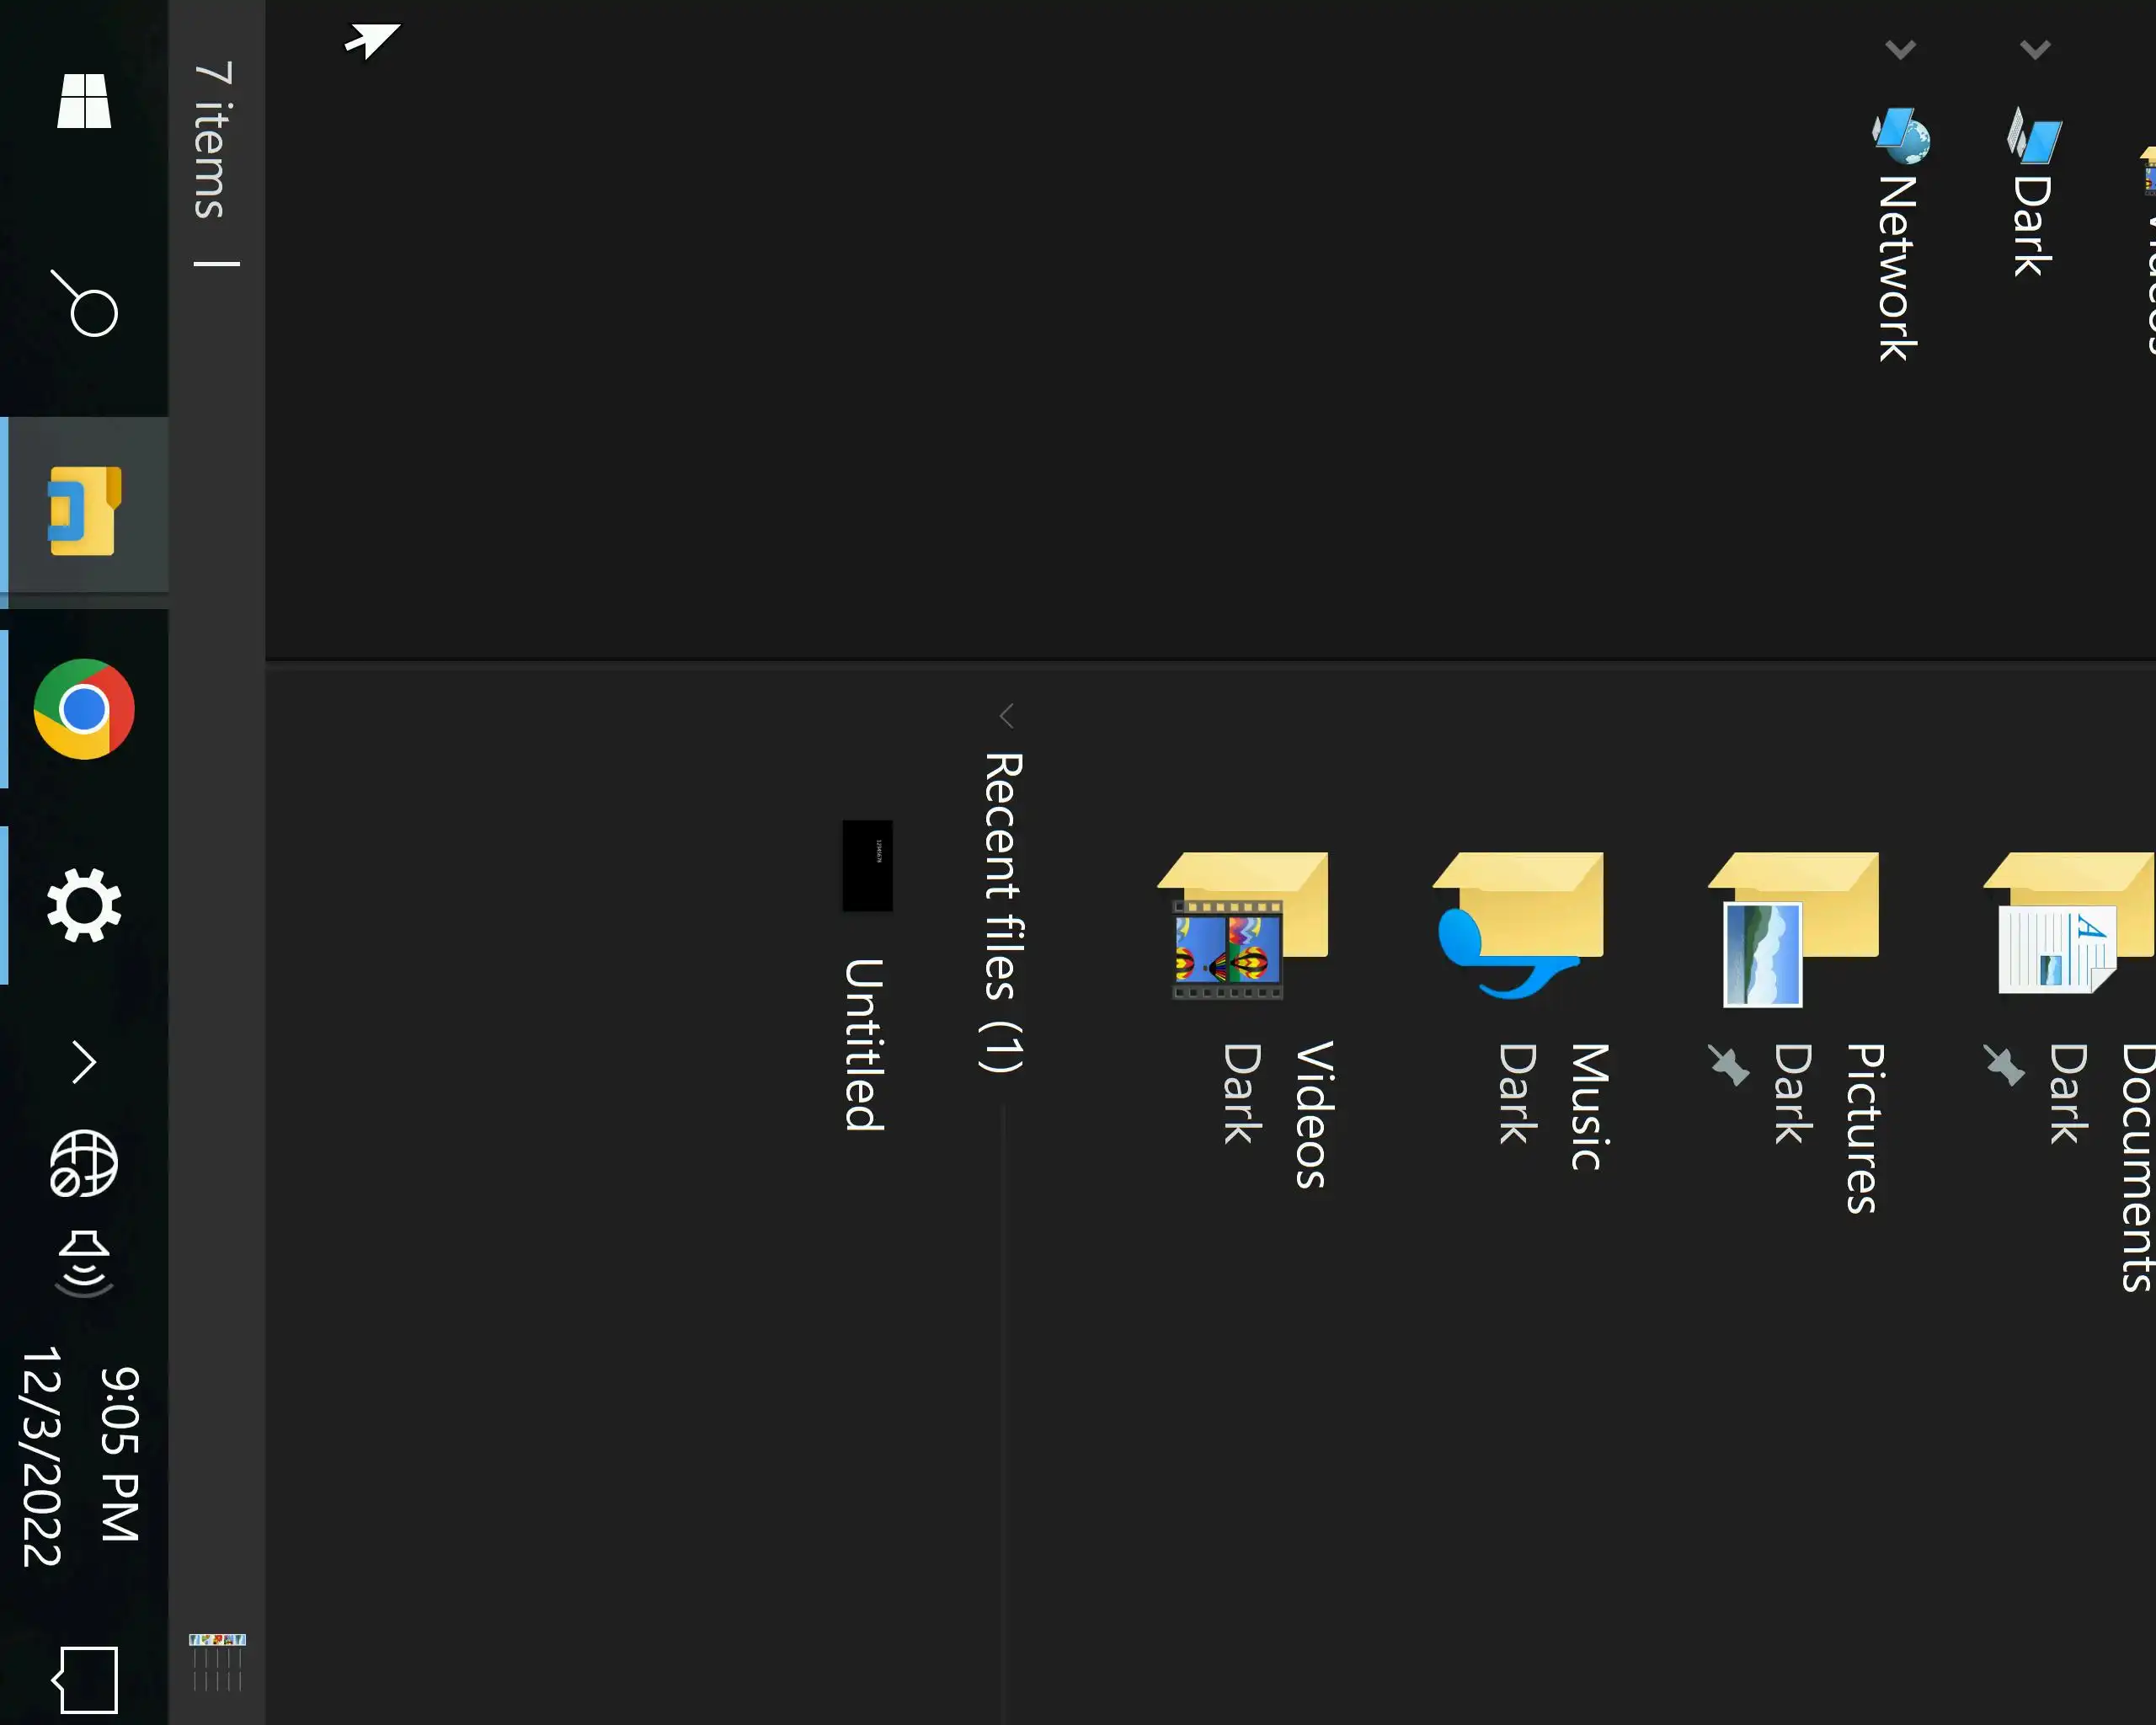The width and height of the screenshot is (2156, 1725).
Task: Open the Settings gear in taskbar
Action: coord(84,905)
